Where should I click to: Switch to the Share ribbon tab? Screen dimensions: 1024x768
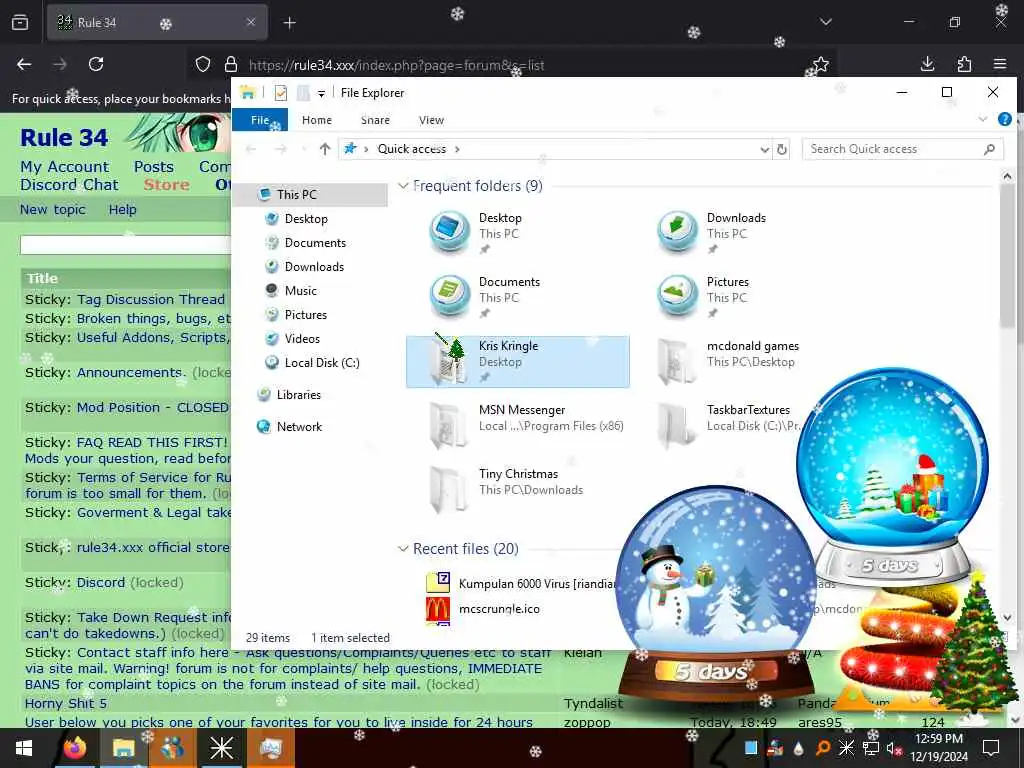click(375, 120)
